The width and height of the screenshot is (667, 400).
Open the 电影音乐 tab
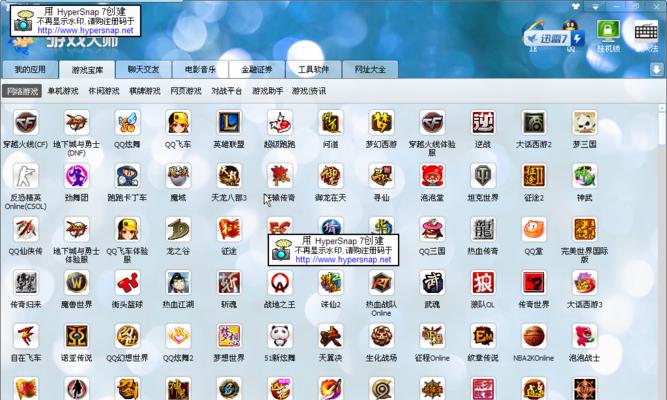point(200,69)
